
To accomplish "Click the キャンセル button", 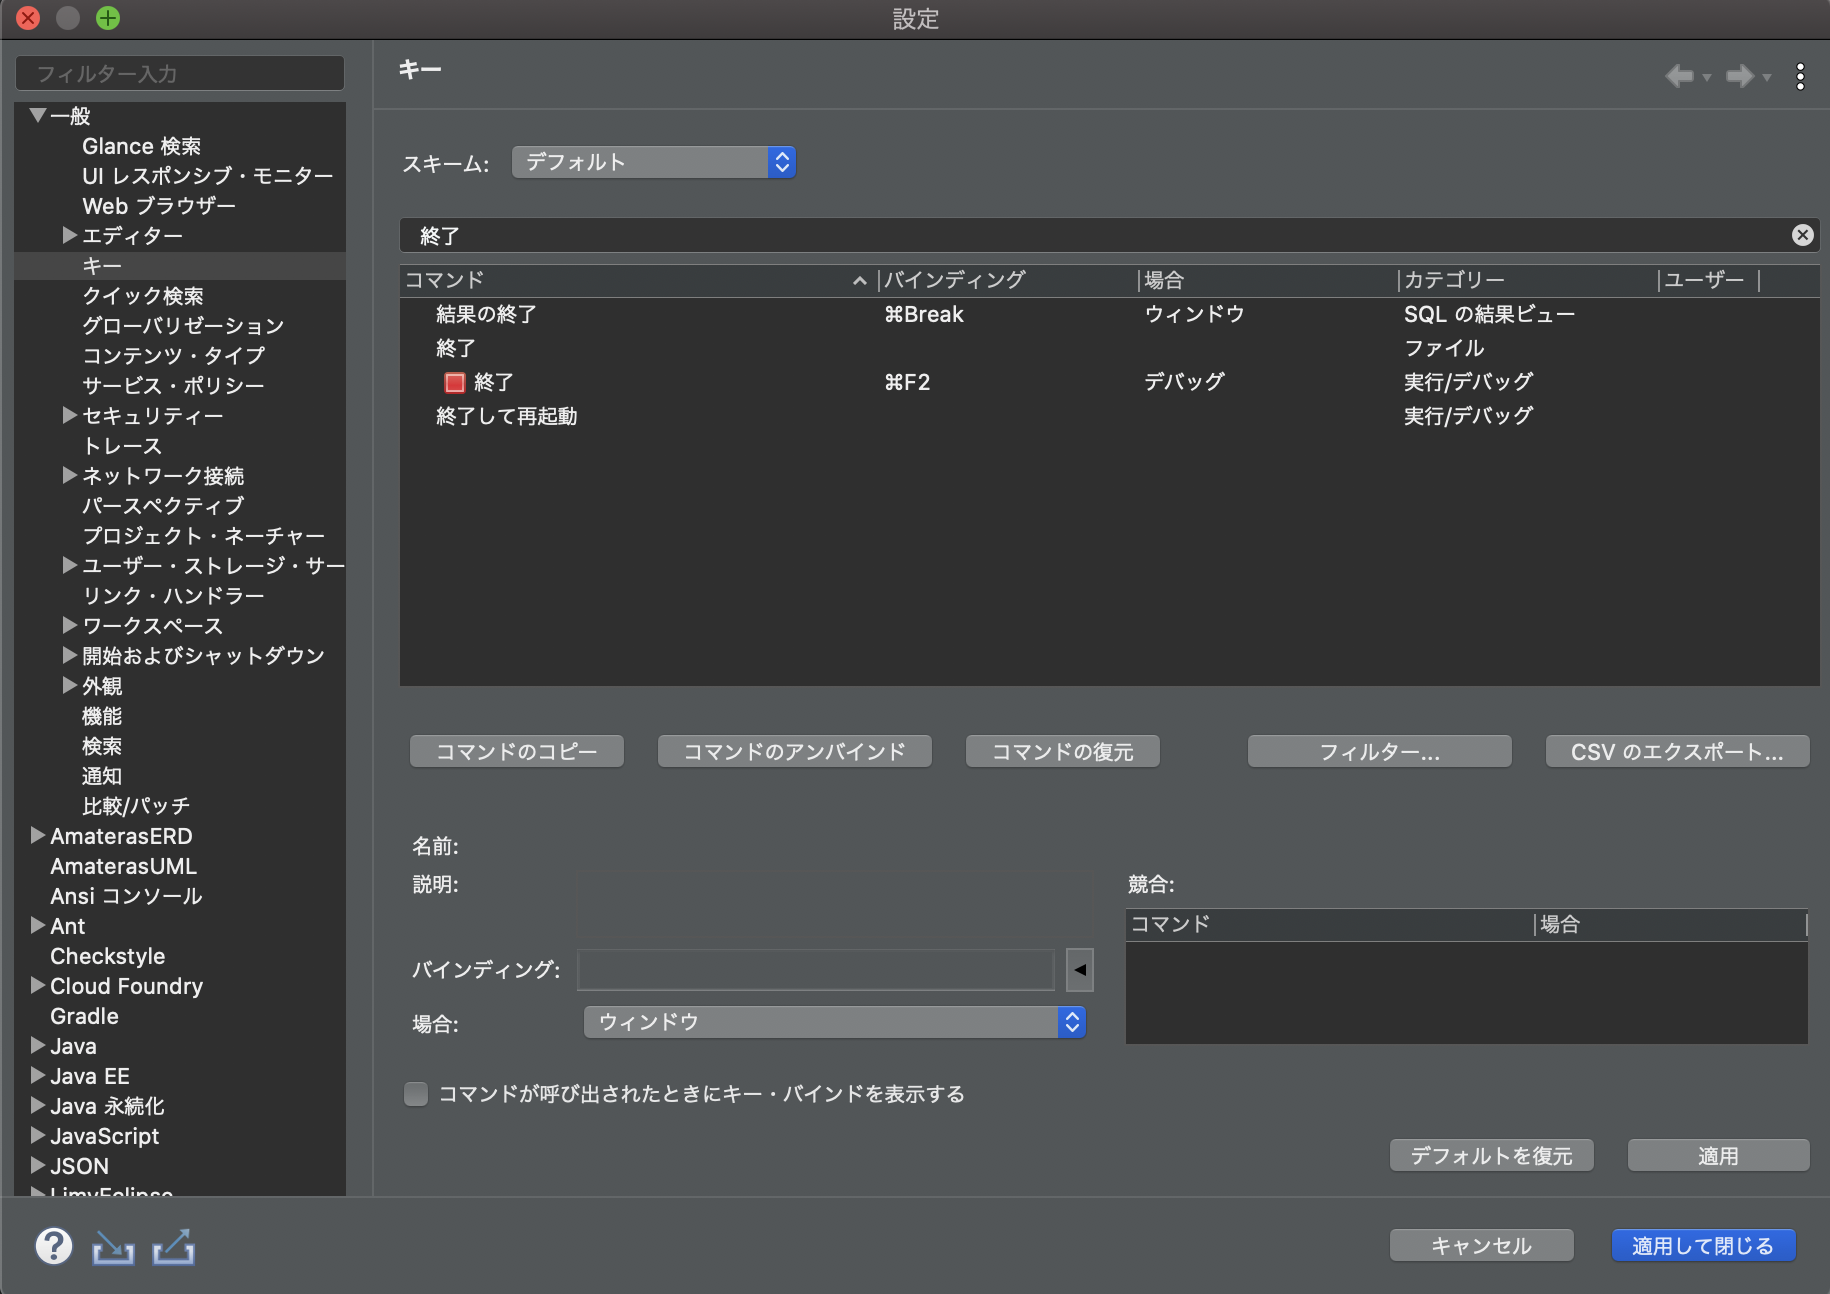I will coord(1482,1245).
